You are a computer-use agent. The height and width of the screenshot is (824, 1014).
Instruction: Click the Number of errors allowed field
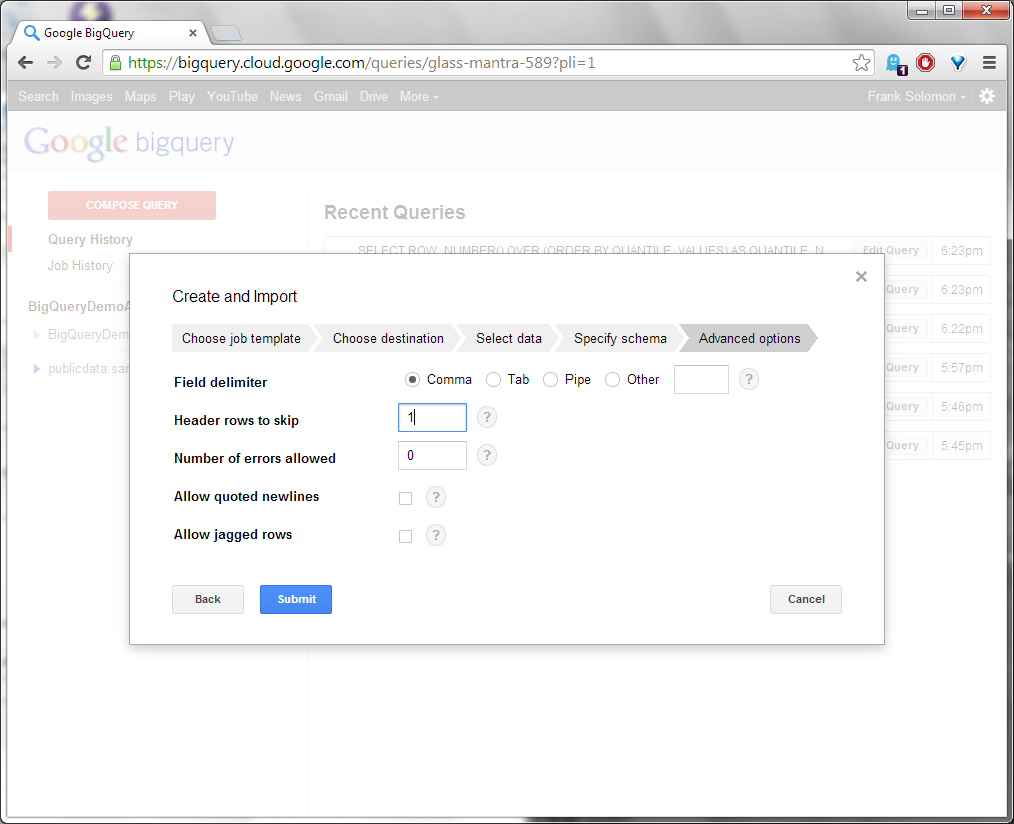click(x=432, y=455)
